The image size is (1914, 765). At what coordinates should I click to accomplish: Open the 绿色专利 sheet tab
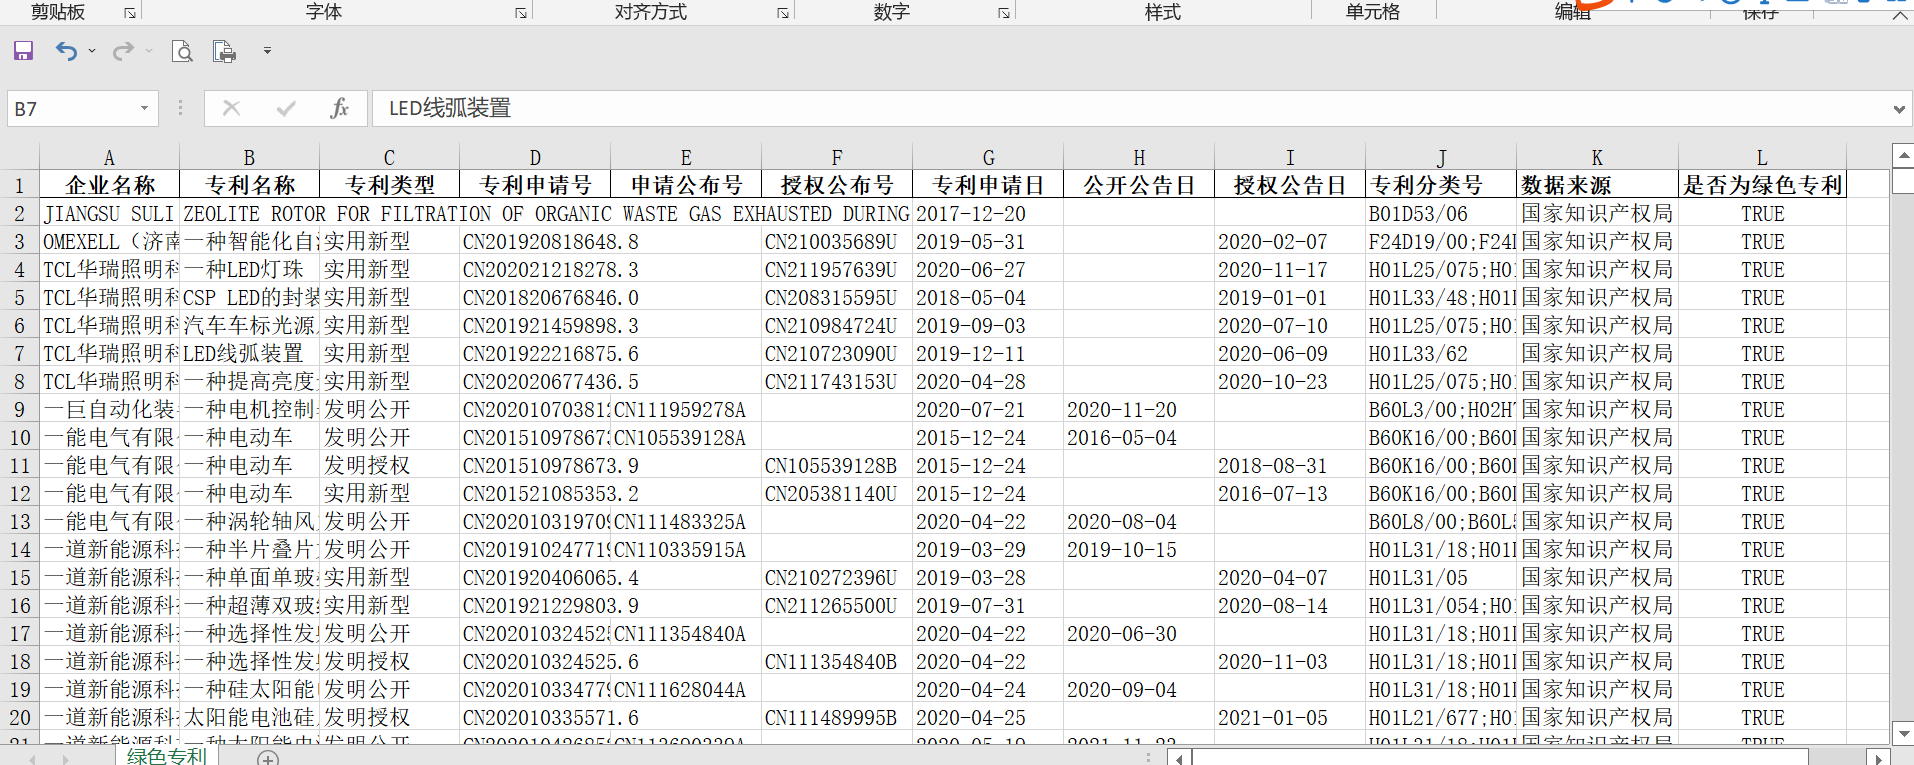(x=166, y=756)
